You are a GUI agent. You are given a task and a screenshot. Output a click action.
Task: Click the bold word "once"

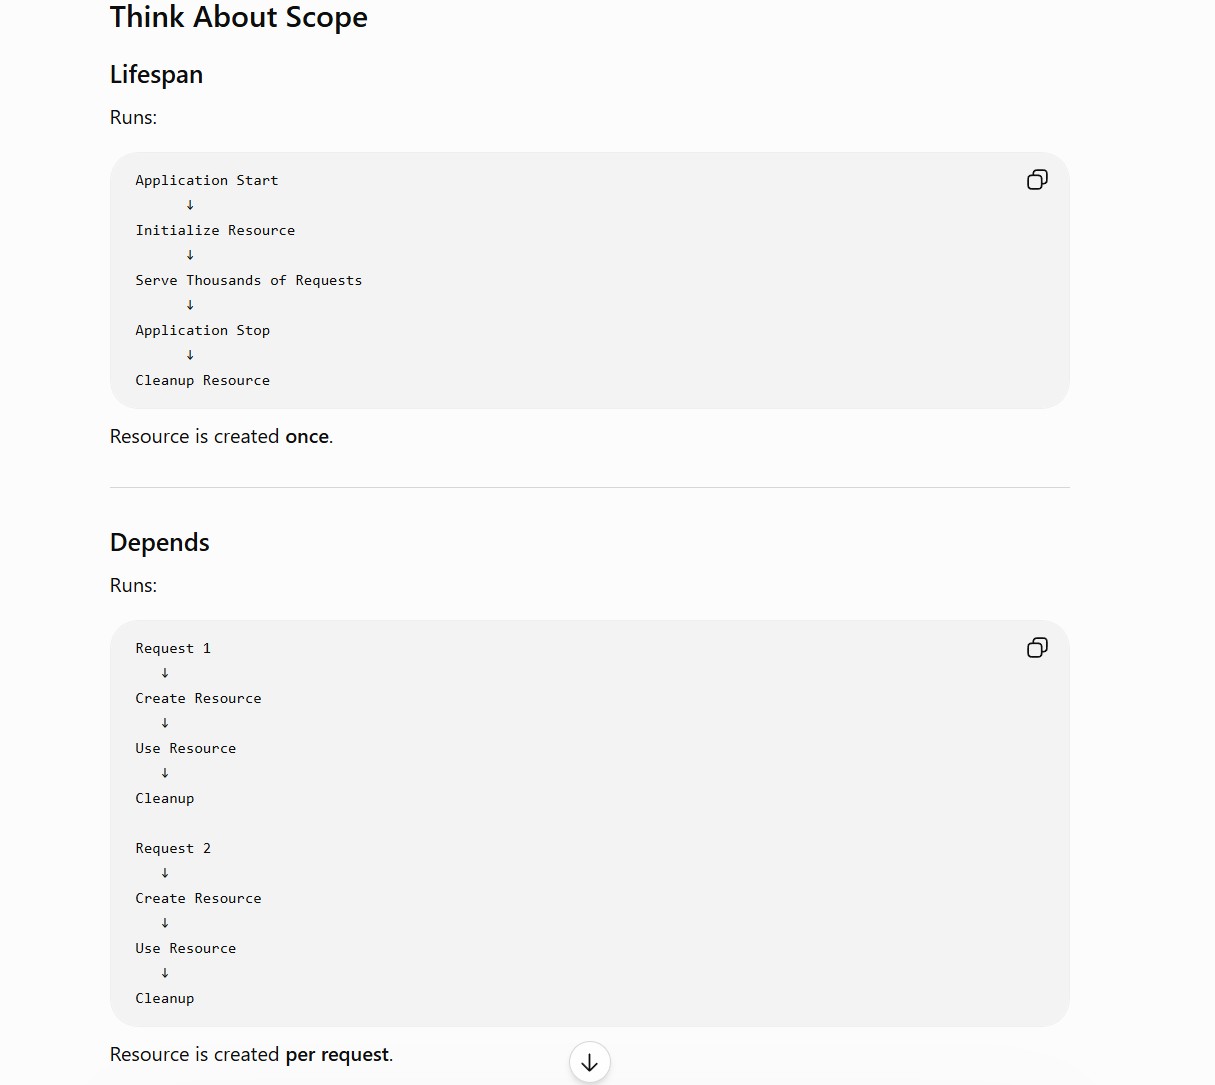pos(307,437)
